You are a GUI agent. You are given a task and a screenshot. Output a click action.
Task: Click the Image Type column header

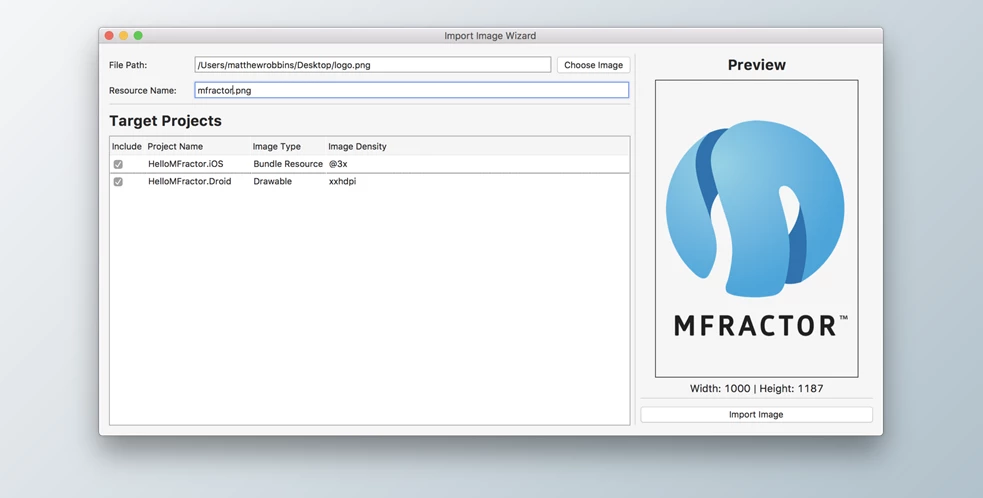coord(276,146)
